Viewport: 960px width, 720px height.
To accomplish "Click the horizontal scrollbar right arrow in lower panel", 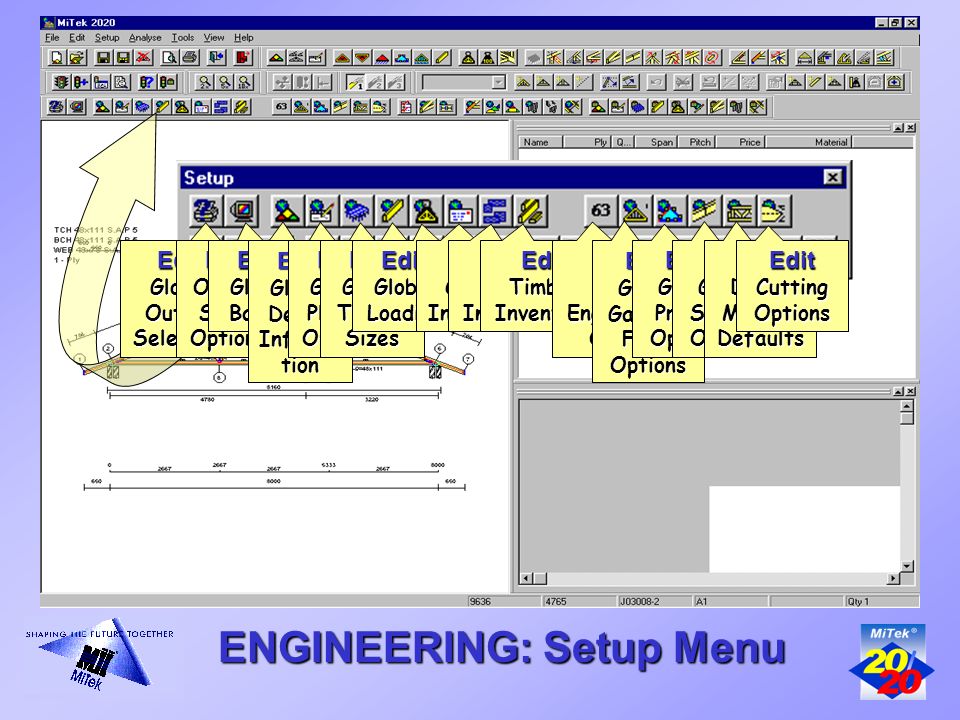I will (893, 578).
